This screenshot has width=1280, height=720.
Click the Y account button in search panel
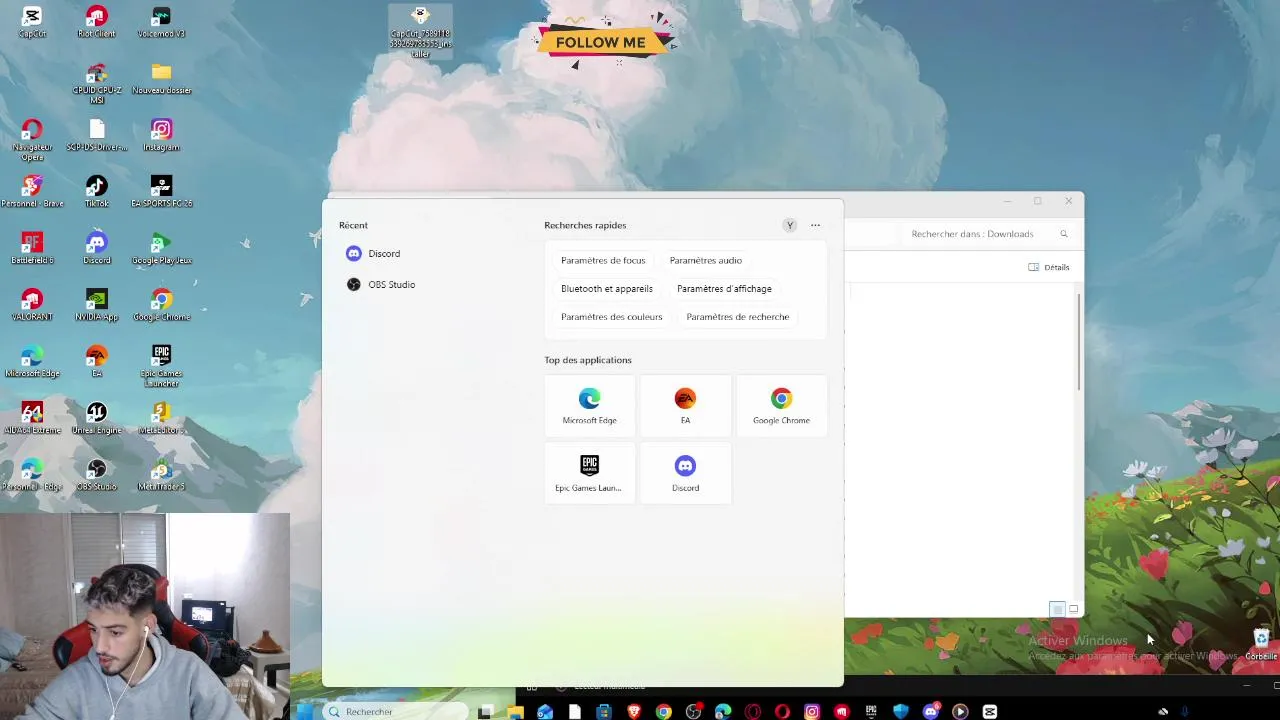coord(790,225)
